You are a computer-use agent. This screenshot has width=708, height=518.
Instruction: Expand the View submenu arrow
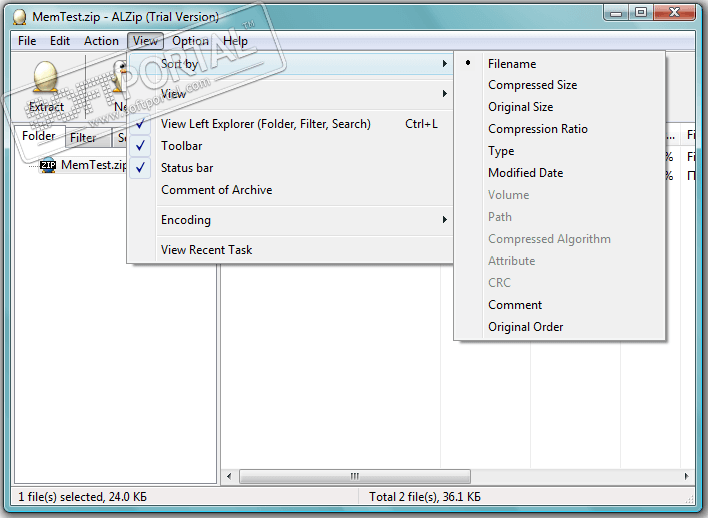click(x=445, y=93)
